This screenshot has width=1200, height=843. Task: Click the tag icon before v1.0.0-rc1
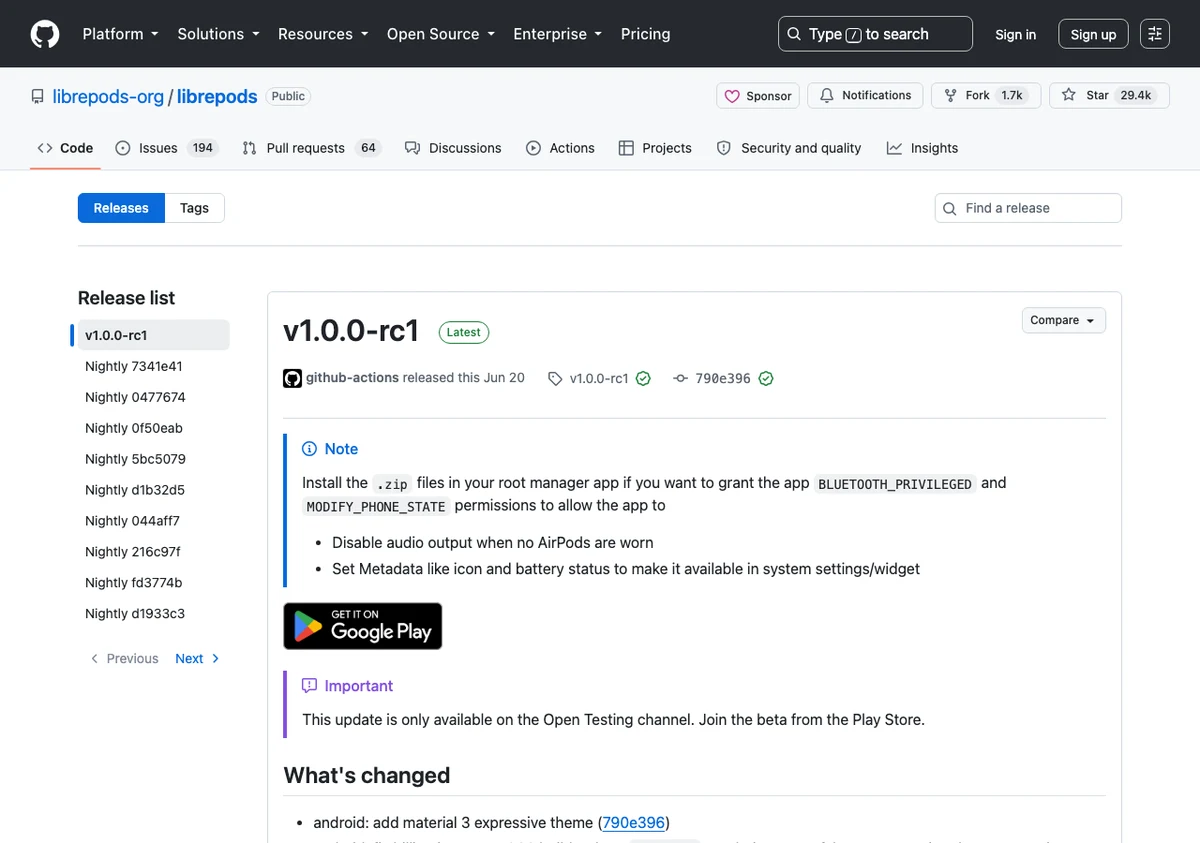[555, 379]
